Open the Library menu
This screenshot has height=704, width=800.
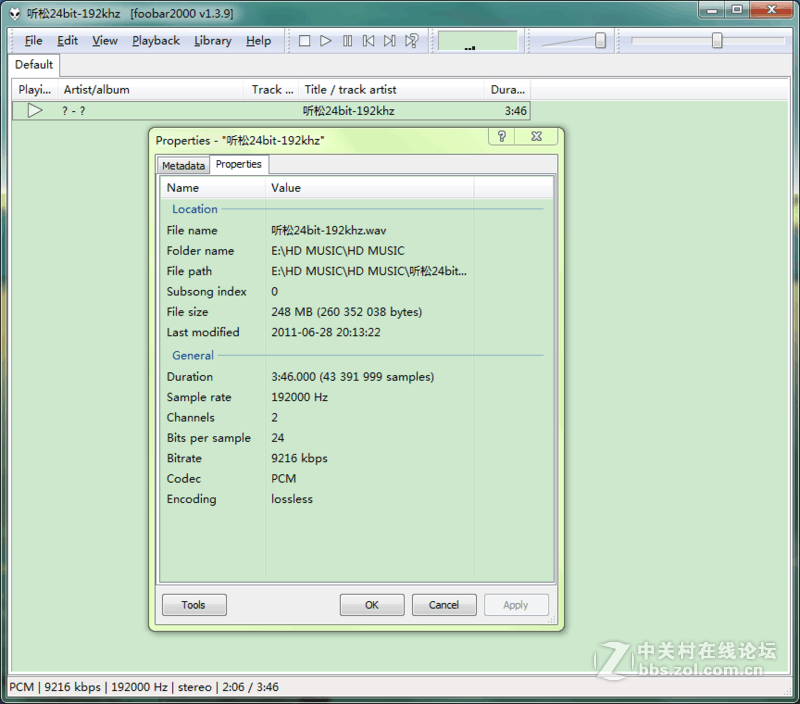point(212,41)
